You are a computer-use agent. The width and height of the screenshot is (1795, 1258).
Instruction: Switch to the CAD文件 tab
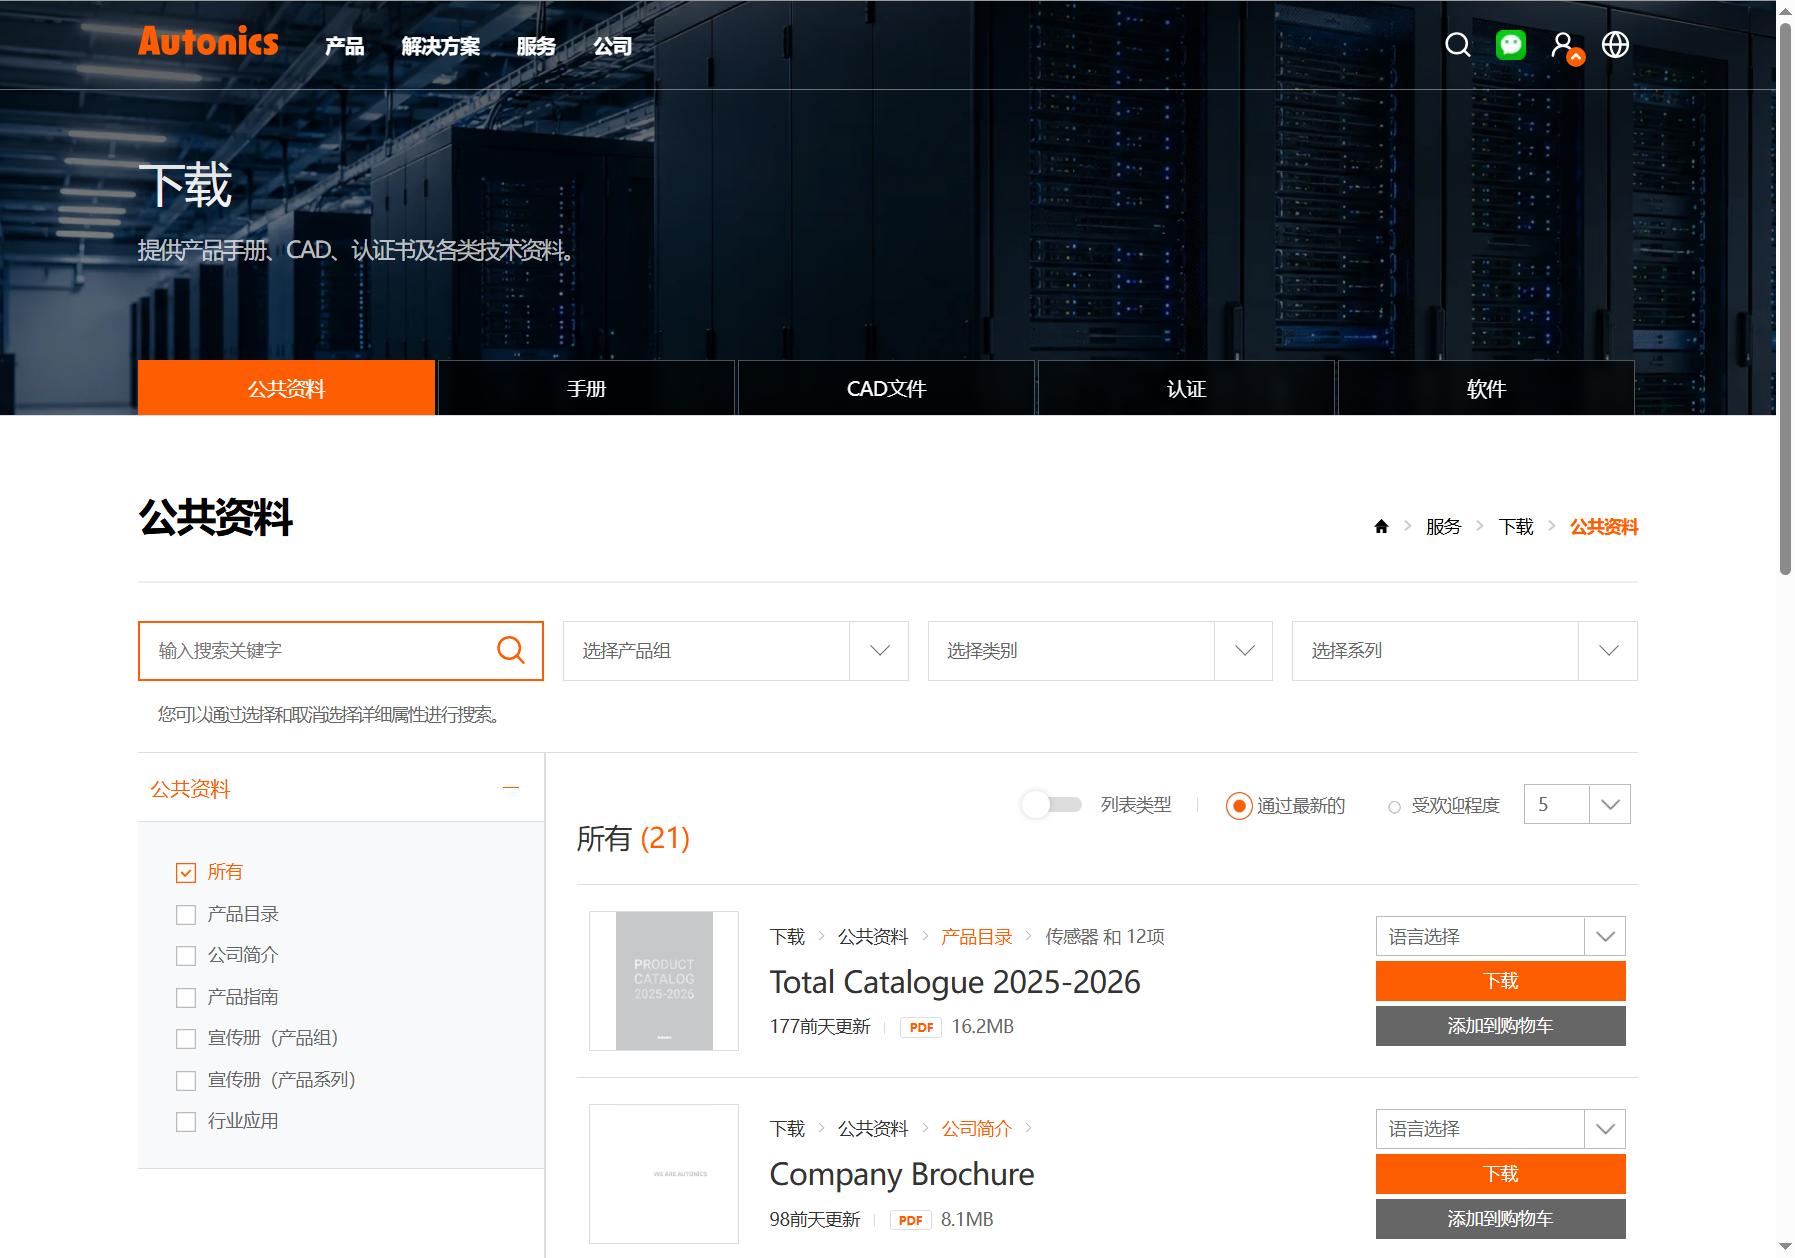tap(886, 388)
